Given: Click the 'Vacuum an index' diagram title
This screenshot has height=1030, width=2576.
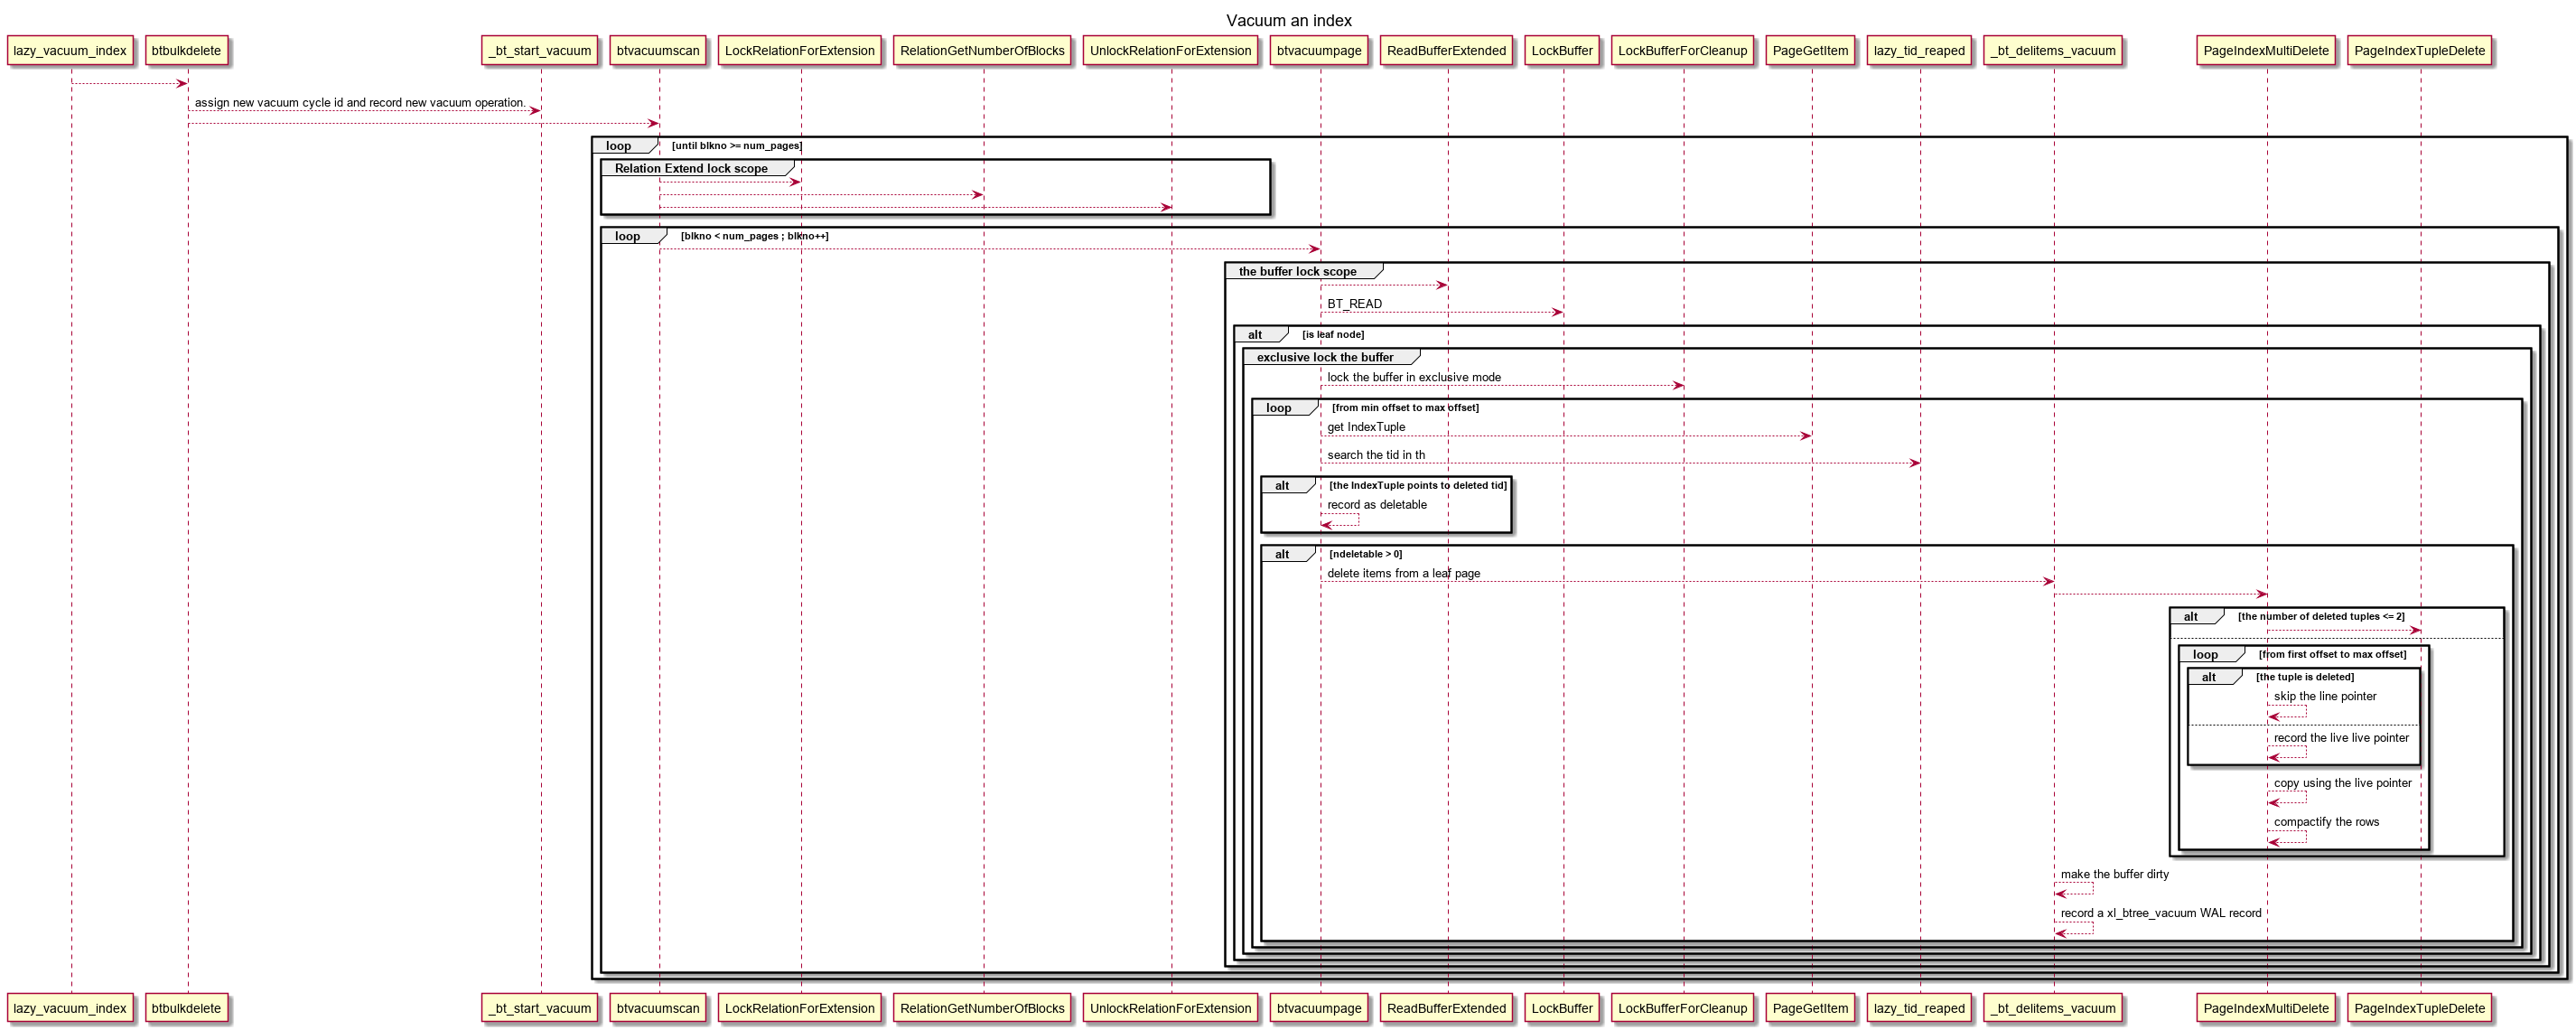Looking at the screenshot, I should click(x=1288, y=20).
